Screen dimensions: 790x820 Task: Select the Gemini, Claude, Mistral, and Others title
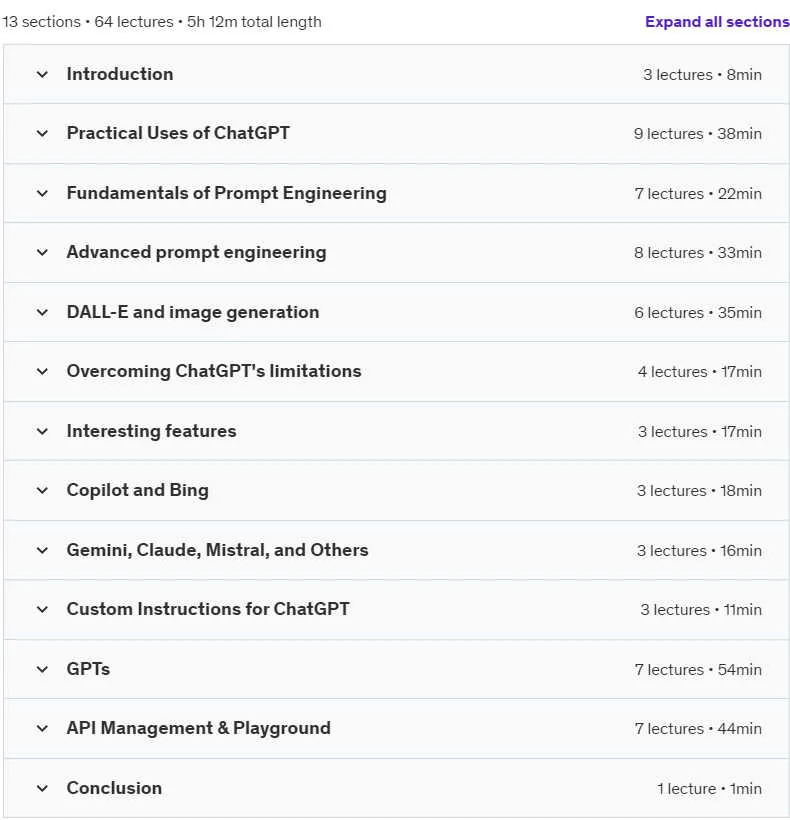[x=217, y=550]
